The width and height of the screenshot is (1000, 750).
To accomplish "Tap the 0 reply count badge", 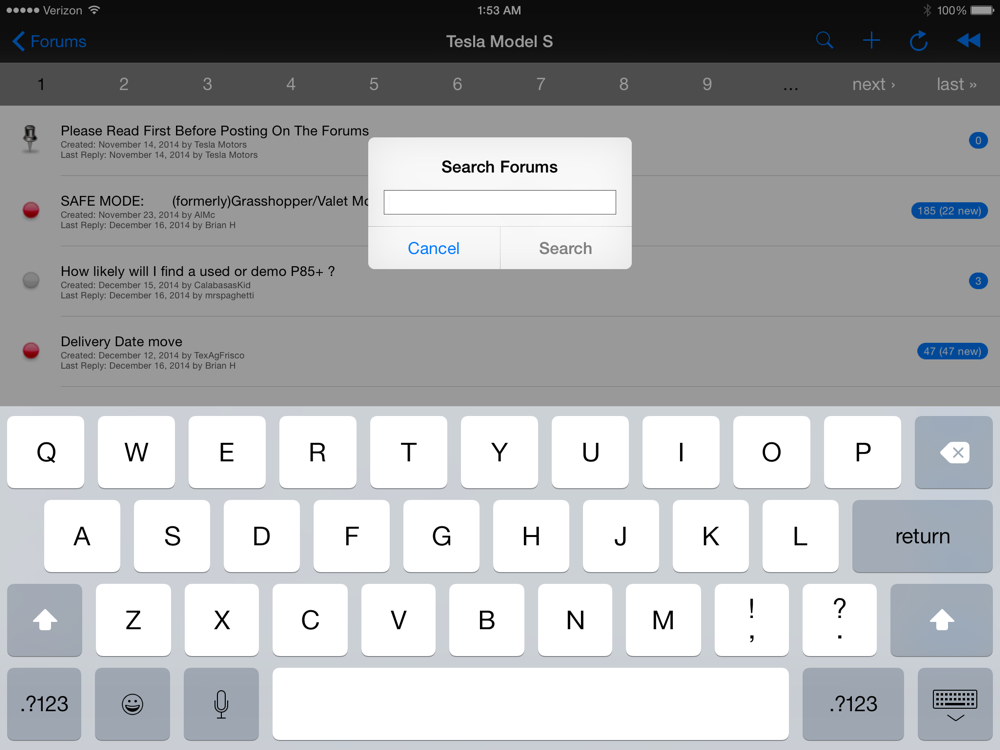I will click(978, 140).
